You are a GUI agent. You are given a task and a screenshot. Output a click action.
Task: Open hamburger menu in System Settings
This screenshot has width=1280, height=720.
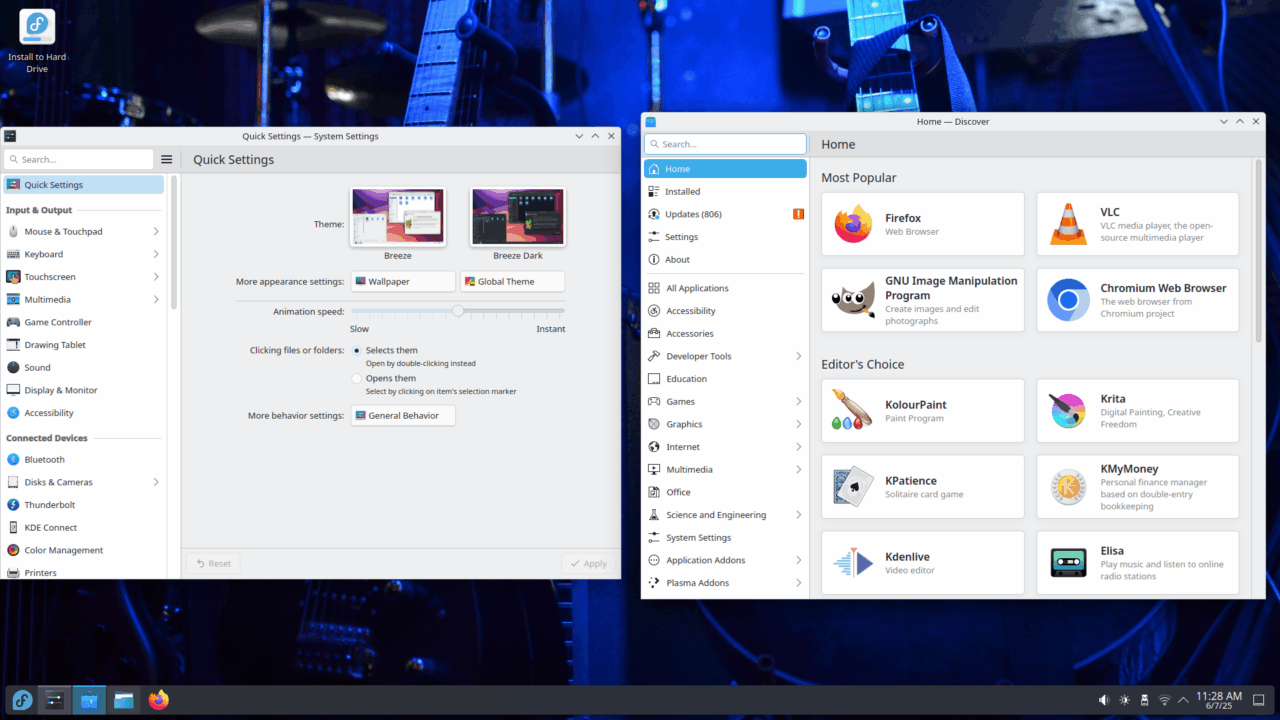click(x=167, y=160)
